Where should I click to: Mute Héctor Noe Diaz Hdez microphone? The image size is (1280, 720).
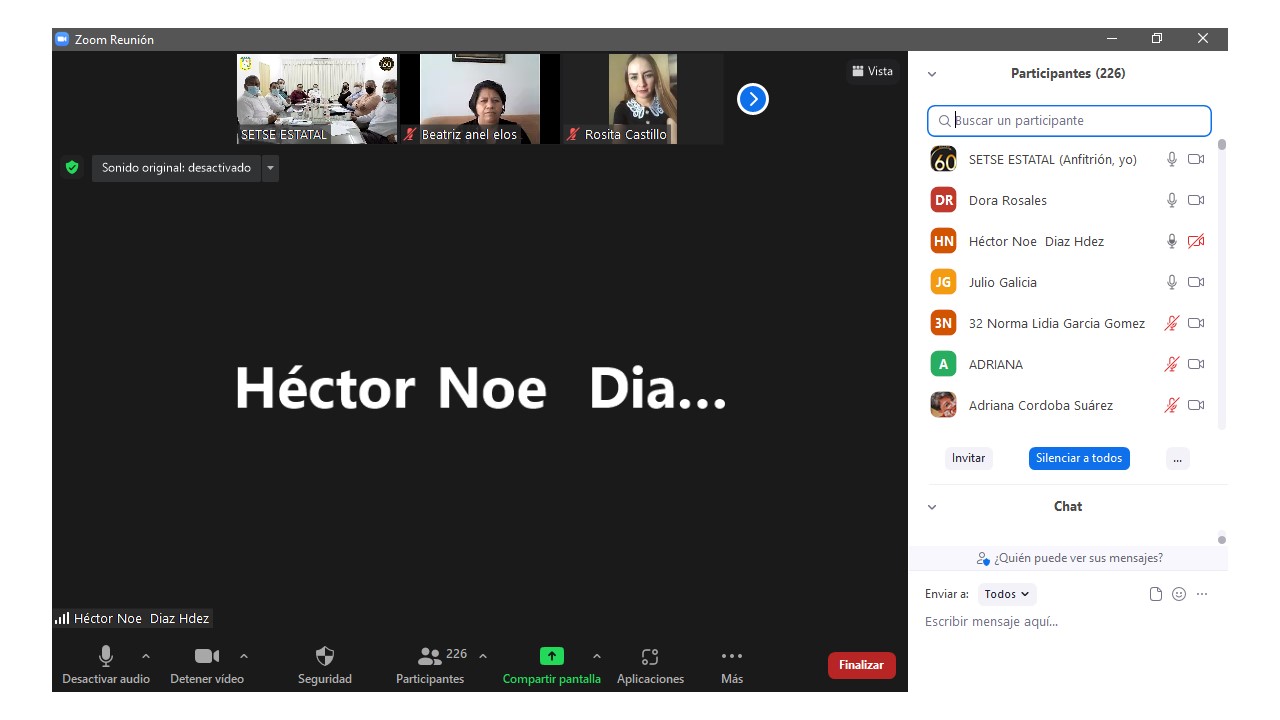point(1172,241)
